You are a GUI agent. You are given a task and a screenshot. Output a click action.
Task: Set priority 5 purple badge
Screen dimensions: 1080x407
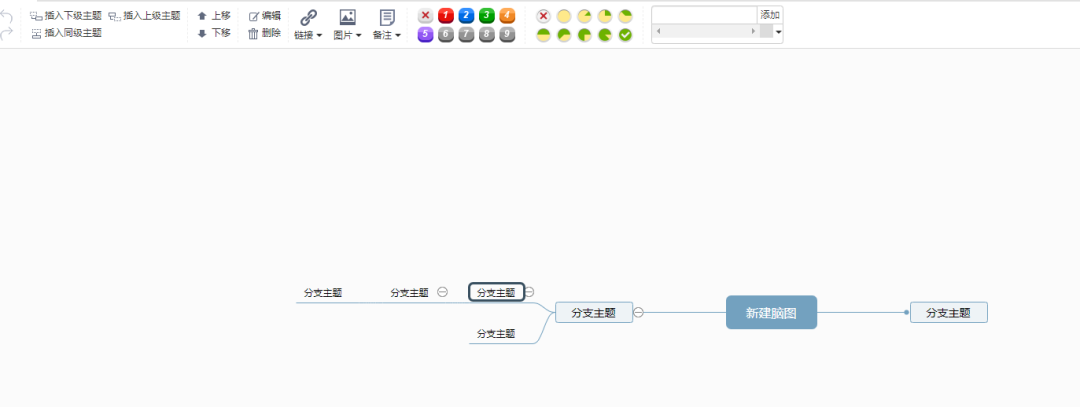tap(426, 34)
